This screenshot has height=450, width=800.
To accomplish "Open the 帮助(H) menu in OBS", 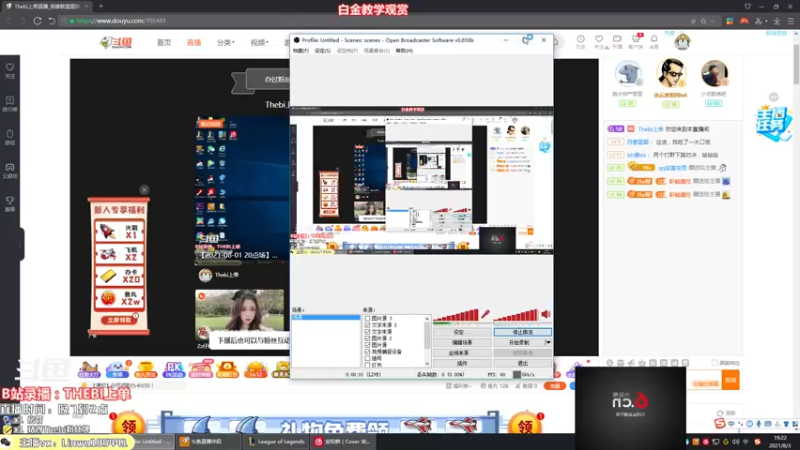I will (x=404, y=51).
